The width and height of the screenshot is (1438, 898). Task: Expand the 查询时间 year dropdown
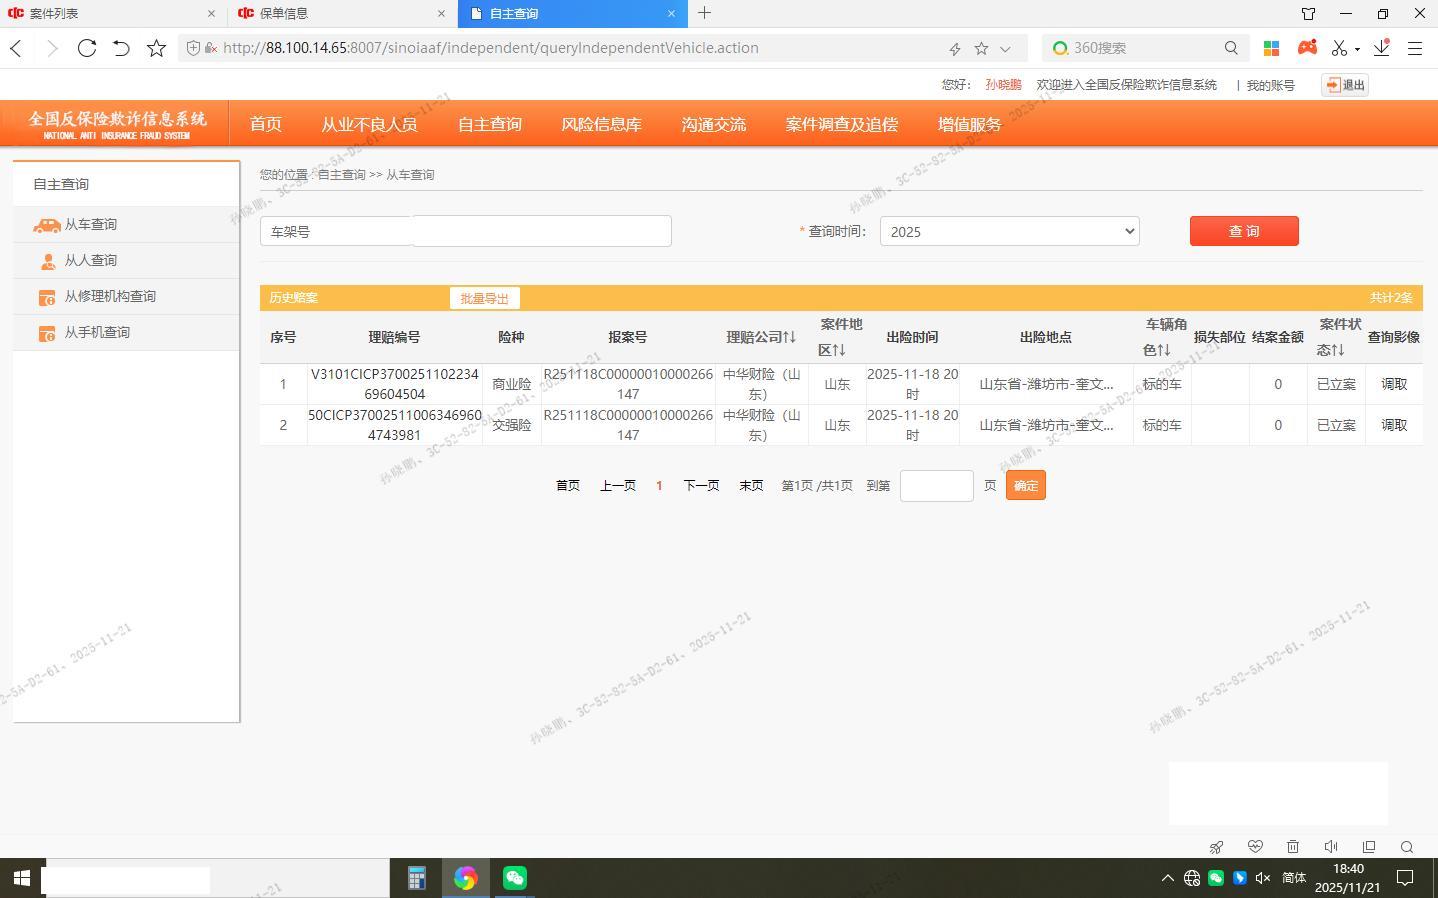pyautogui.click(x=1009, y=231)
